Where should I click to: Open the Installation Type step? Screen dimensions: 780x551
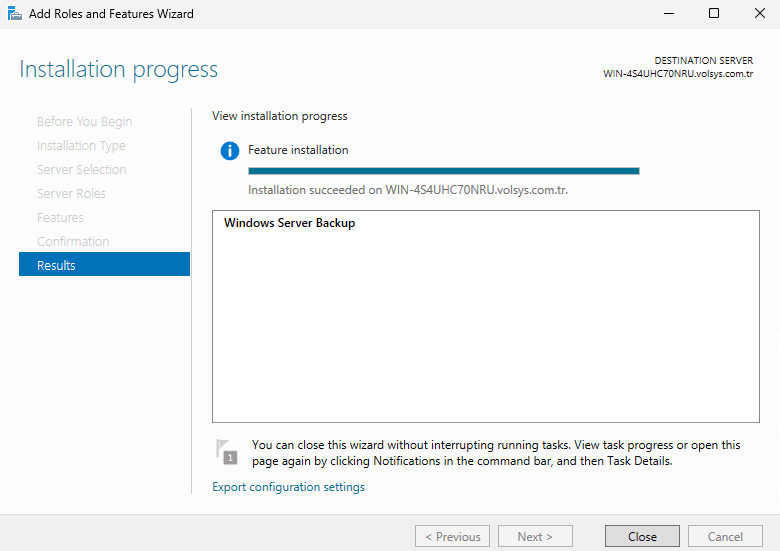click(81, 146)
